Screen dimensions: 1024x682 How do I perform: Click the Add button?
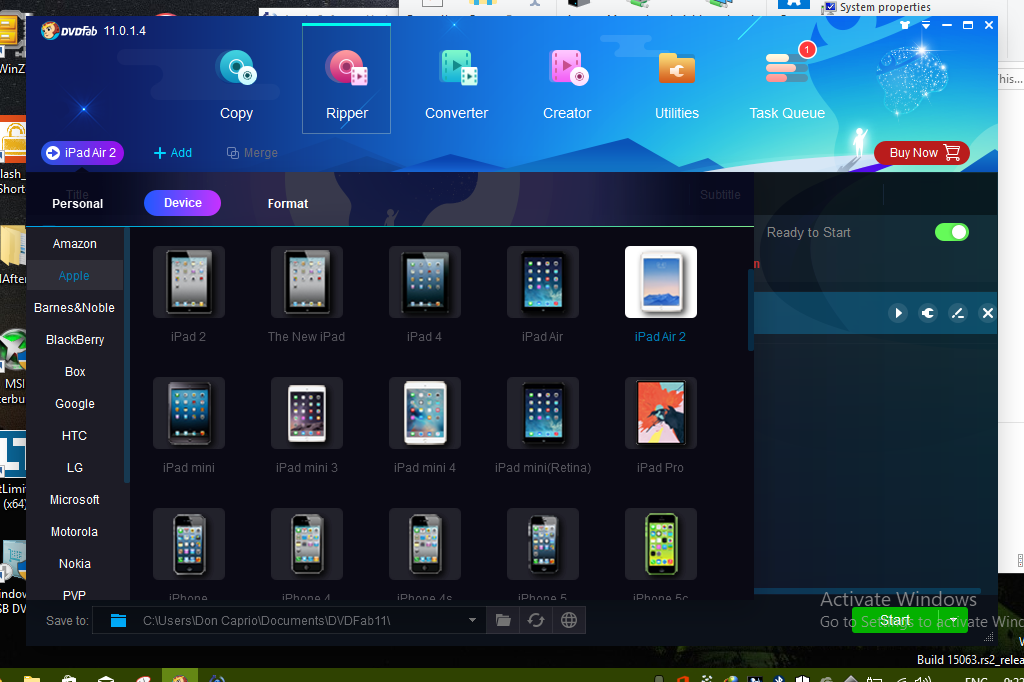click(173, 153)
